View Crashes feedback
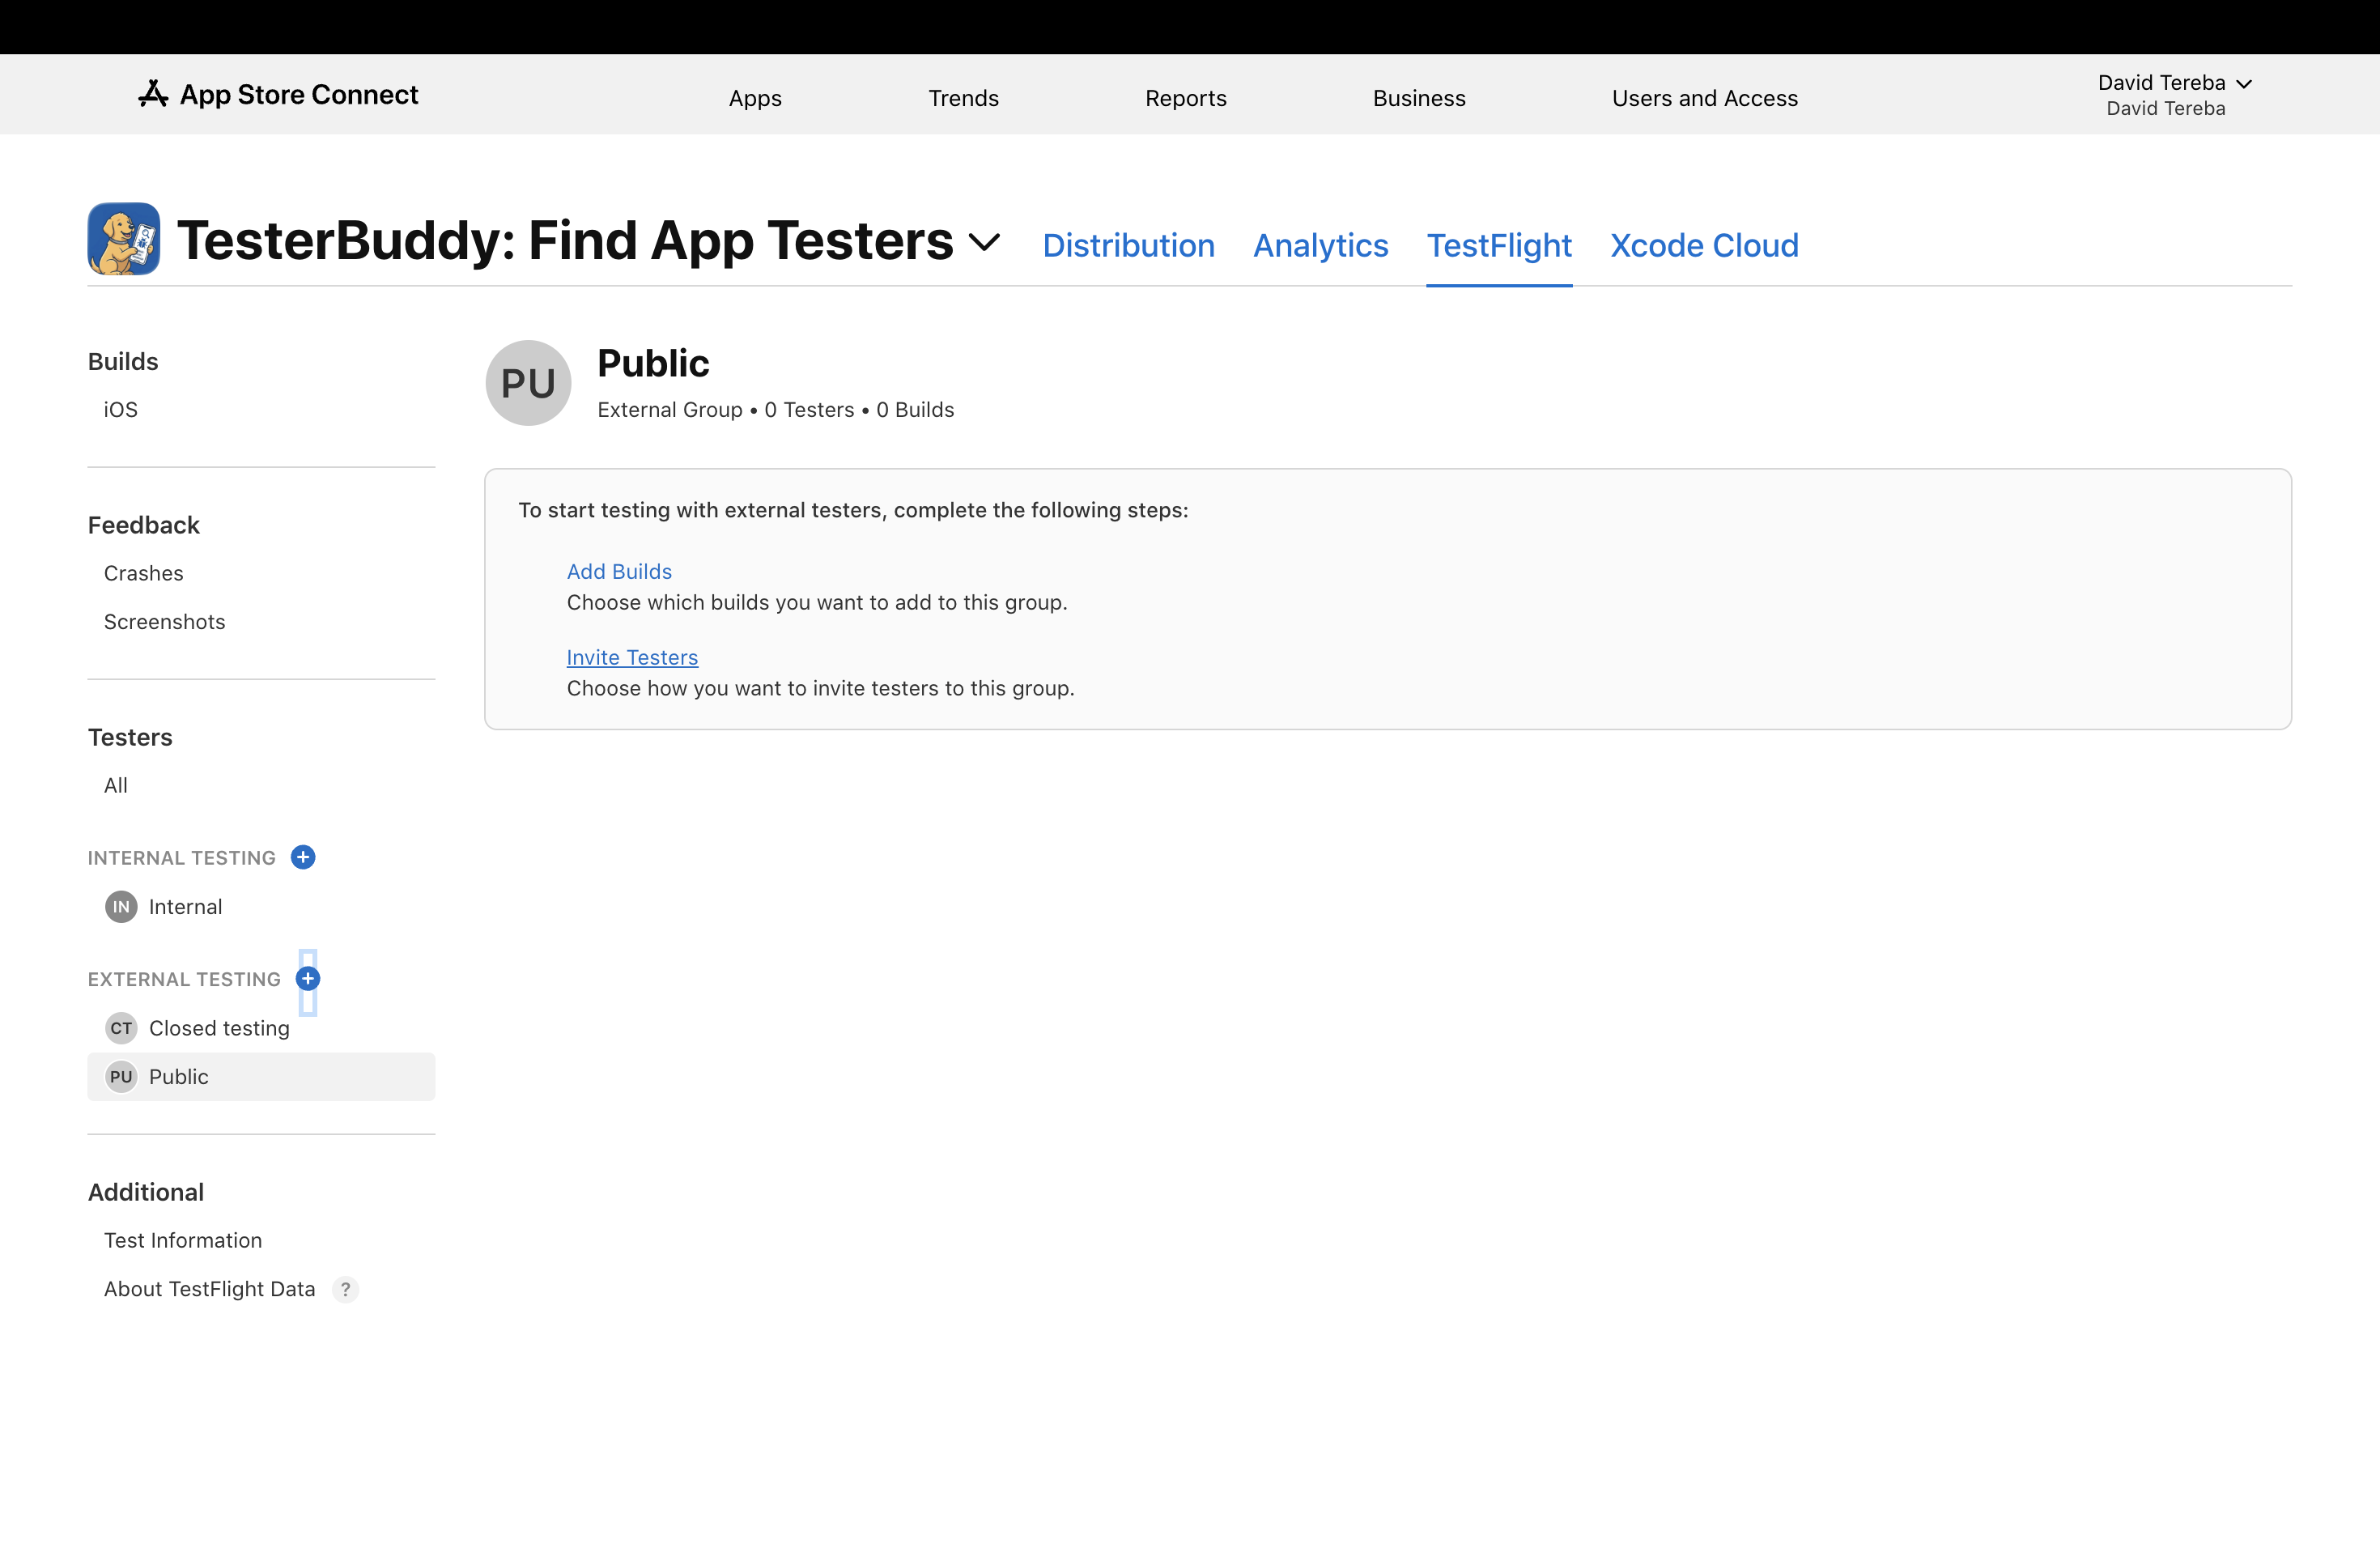 point(144,573)
